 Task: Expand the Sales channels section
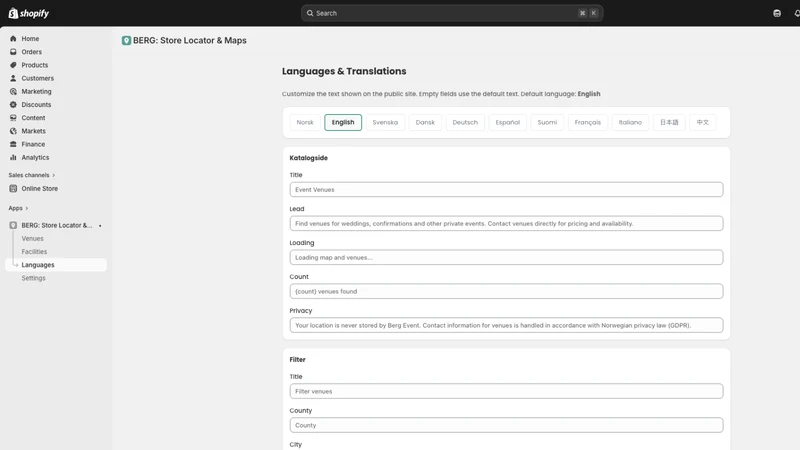click(x=32, y=176)
